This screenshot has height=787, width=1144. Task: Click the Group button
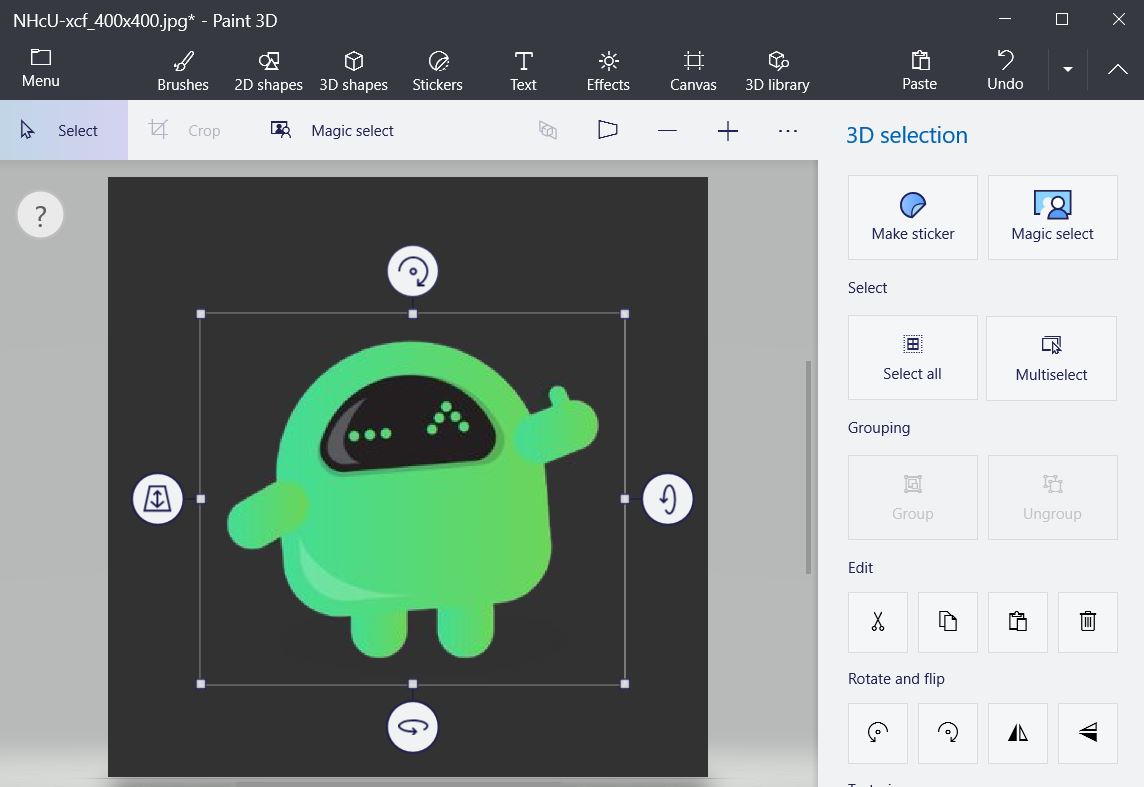coord(913,497)
